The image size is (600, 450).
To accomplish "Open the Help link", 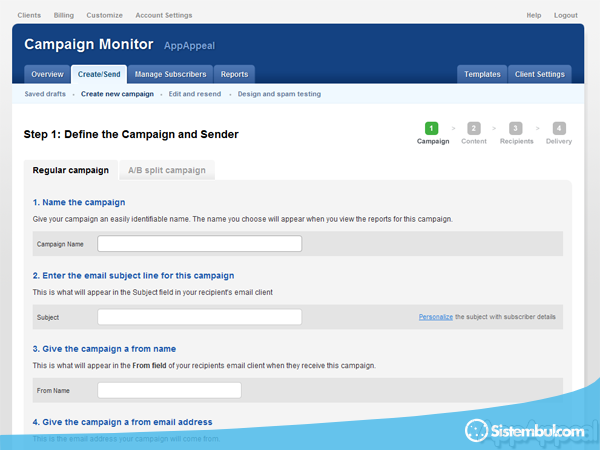I will 534,15.
